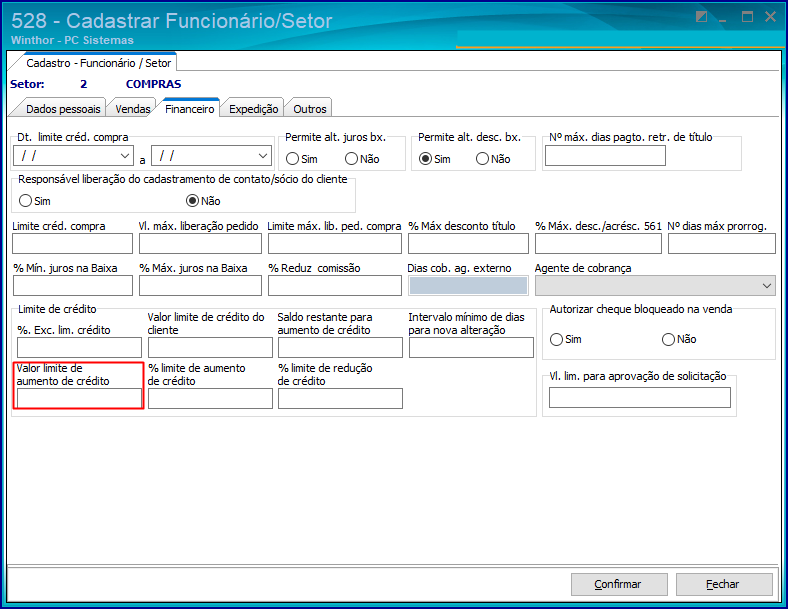The image size is (788, 609).
Task: Expand the Agente de cobrança dropdown
Action: [767, 286]
